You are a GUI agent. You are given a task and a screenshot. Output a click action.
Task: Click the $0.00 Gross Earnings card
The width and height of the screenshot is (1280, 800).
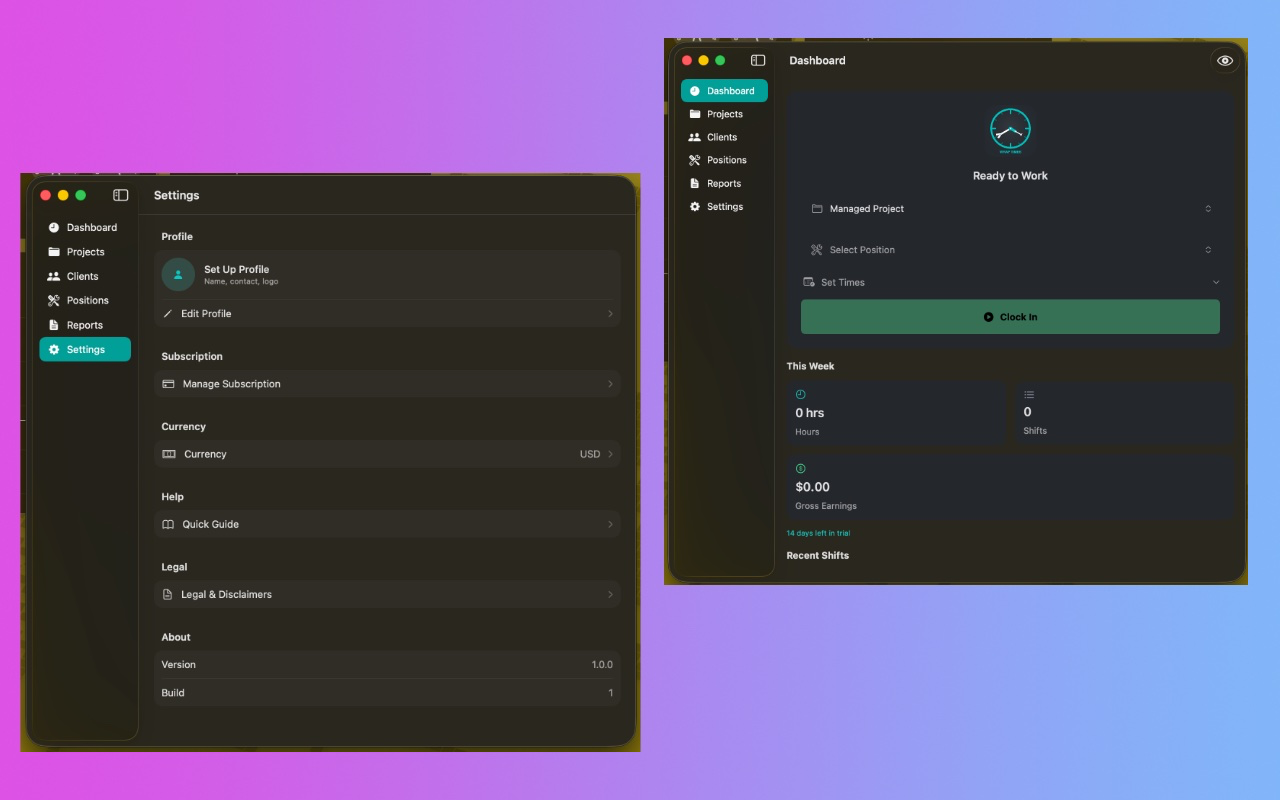pos(1010,487)
